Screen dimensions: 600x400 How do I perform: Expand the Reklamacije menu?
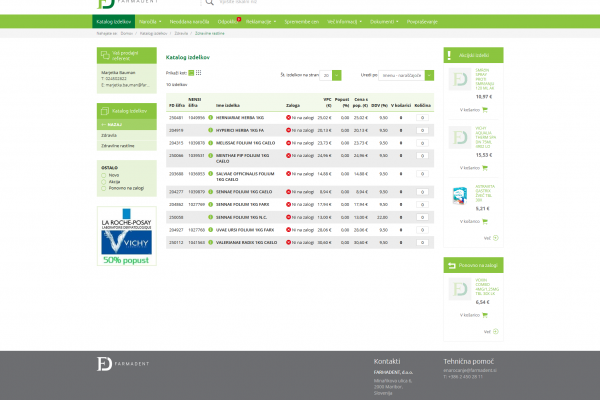pyautogui.click(x=261, y=22)
